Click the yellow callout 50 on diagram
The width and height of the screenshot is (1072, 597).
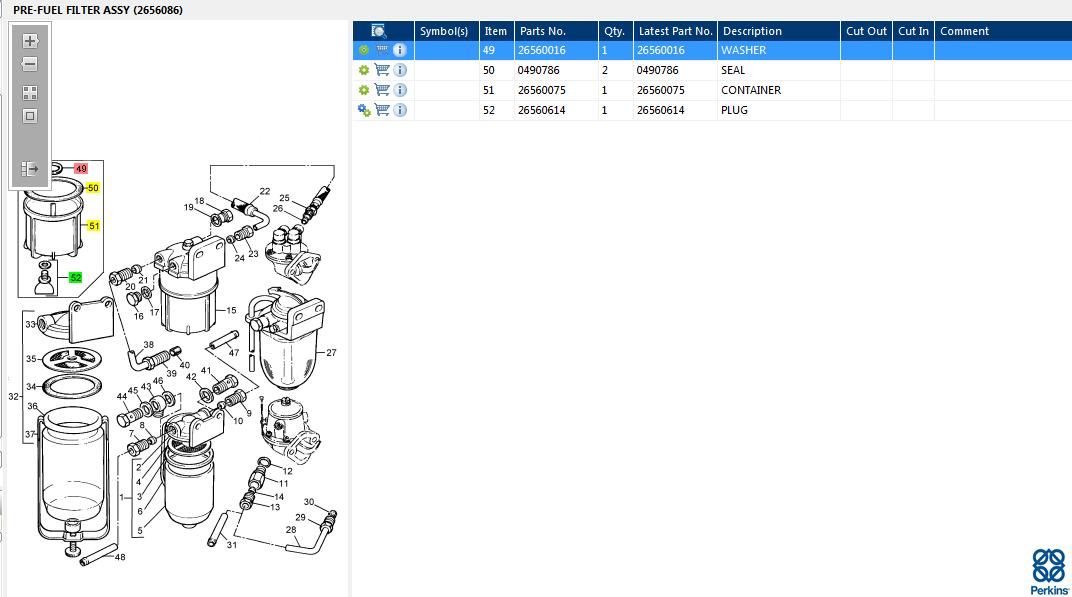point(93,188)
